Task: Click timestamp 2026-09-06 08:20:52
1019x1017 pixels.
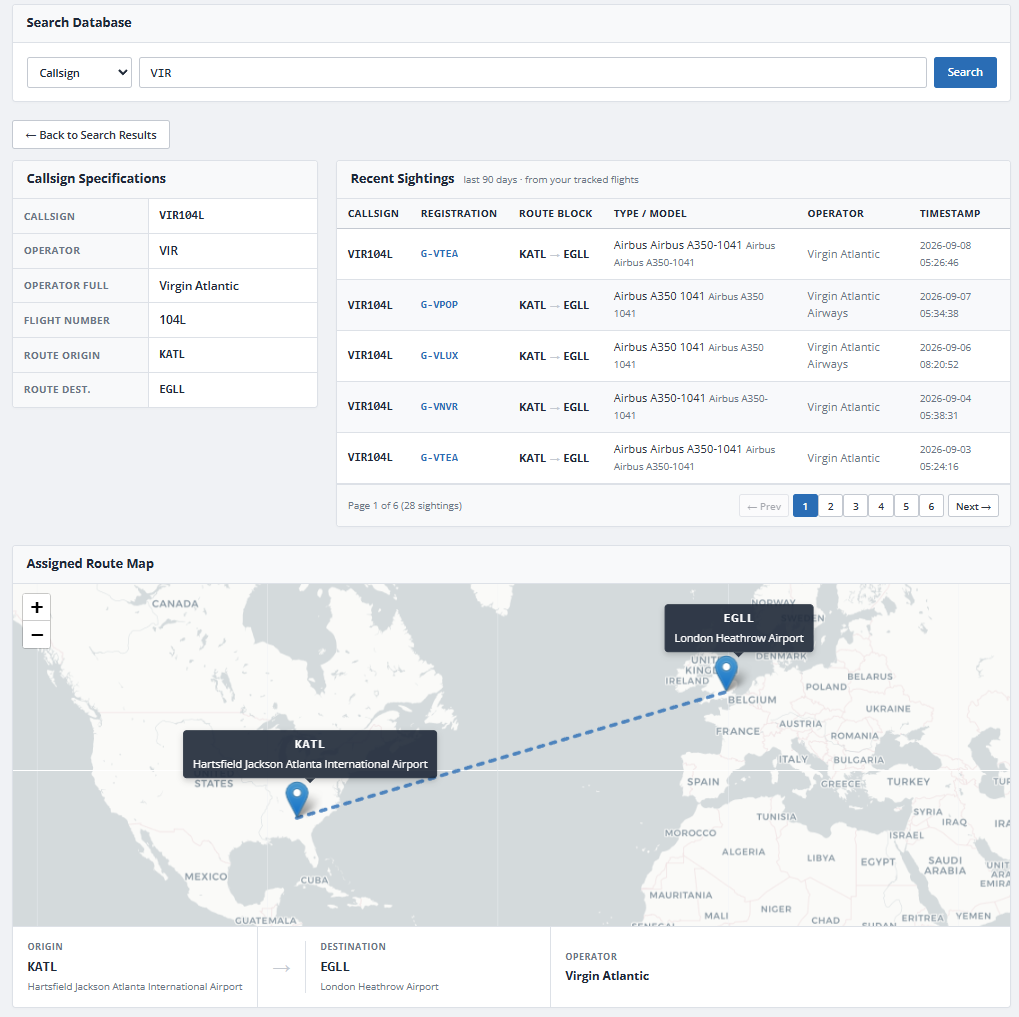Action: 946,355
